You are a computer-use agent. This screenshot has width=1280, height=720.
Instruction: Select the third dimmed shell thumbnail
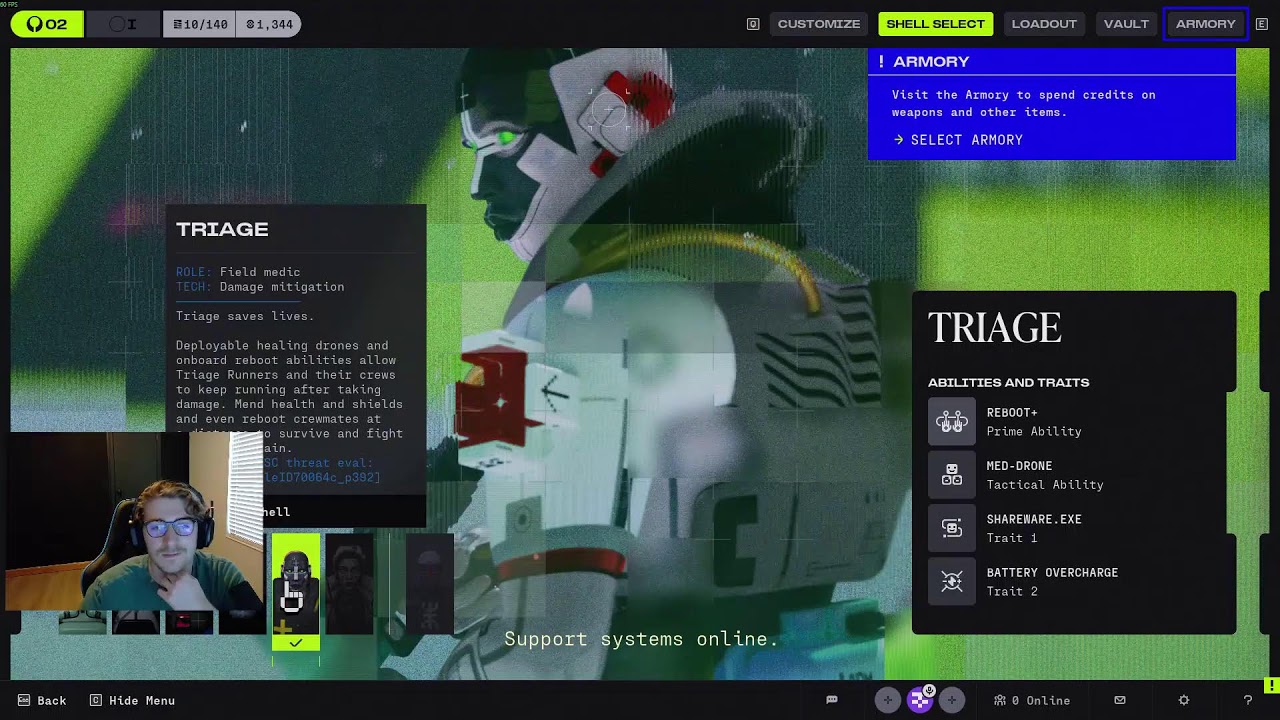[429, 585]
